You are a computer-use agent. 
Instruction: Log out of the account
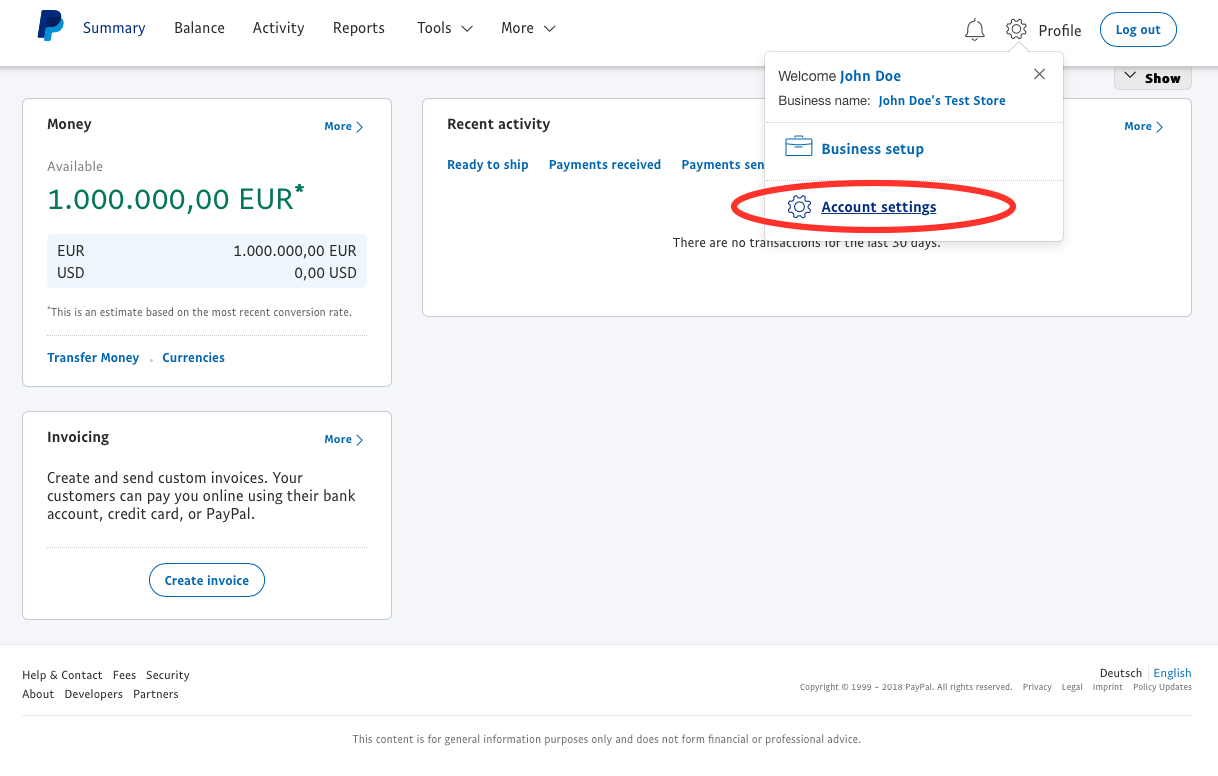1138,30
